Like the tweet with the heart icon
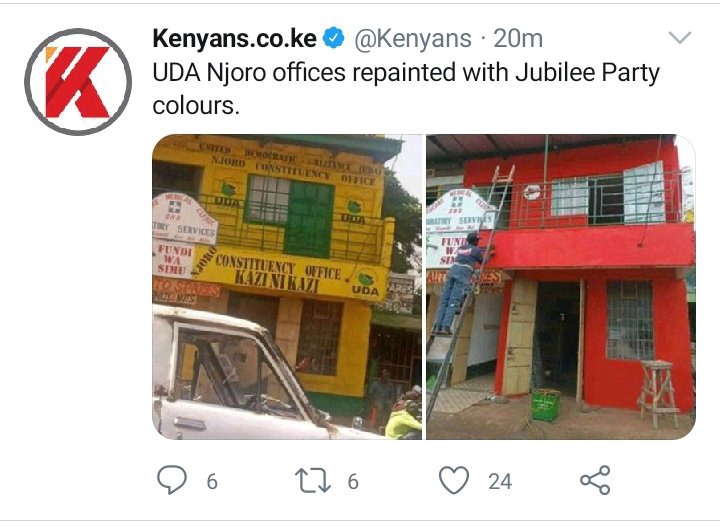Viewport: 720px width, 530px height. click(x=454, y=480)
